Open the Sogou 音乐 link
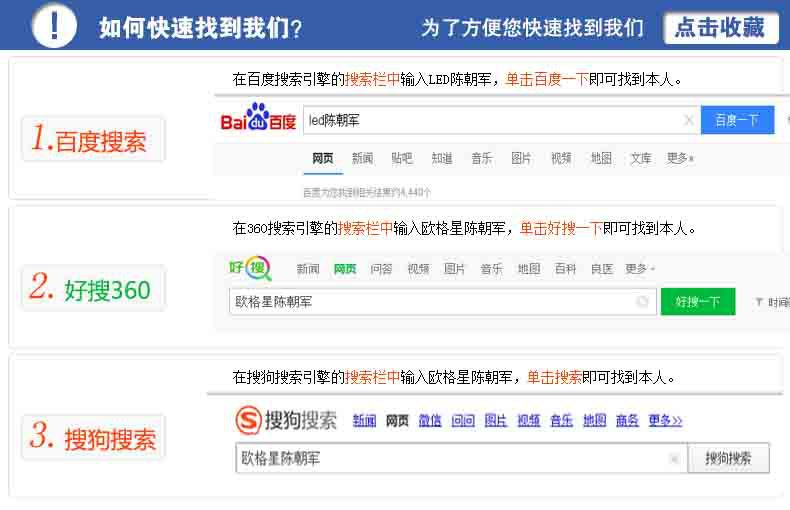The width and height of the screenshot is (790, 510). point(561,420)
